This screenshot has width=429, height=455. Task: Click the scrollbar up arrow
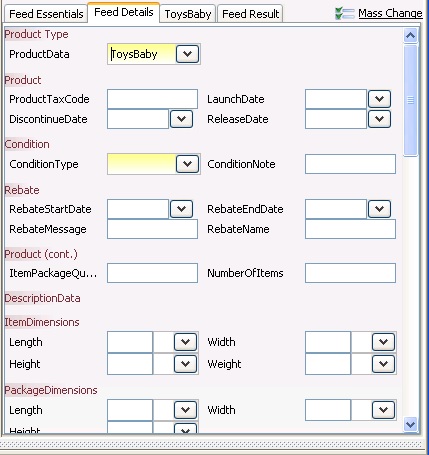coord(410,35)
